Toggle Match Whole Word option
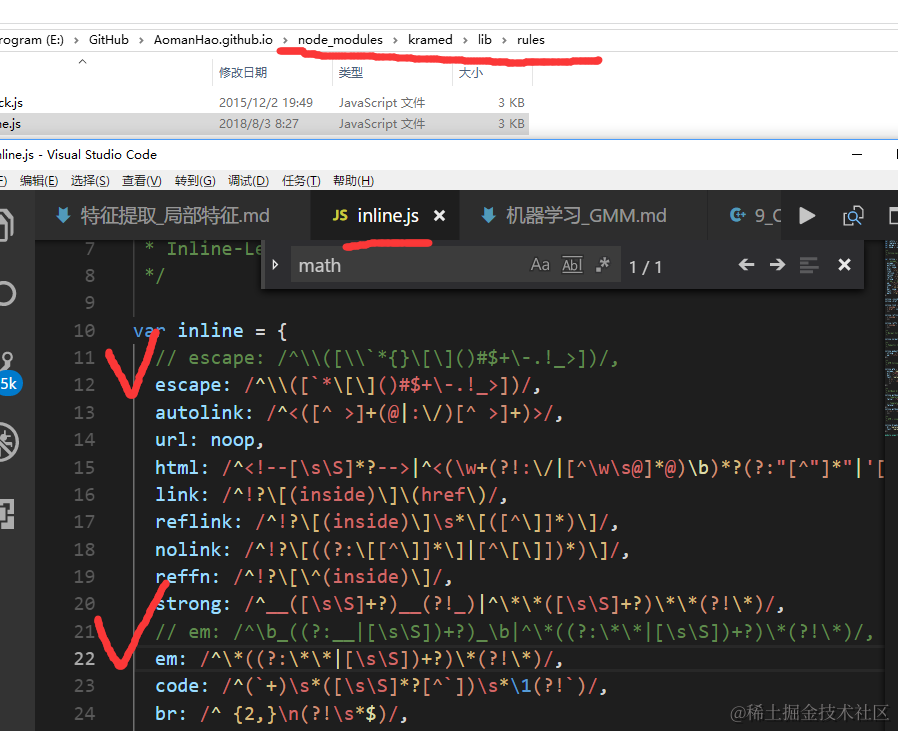This screenshot has height=731, width=898. 572,265
